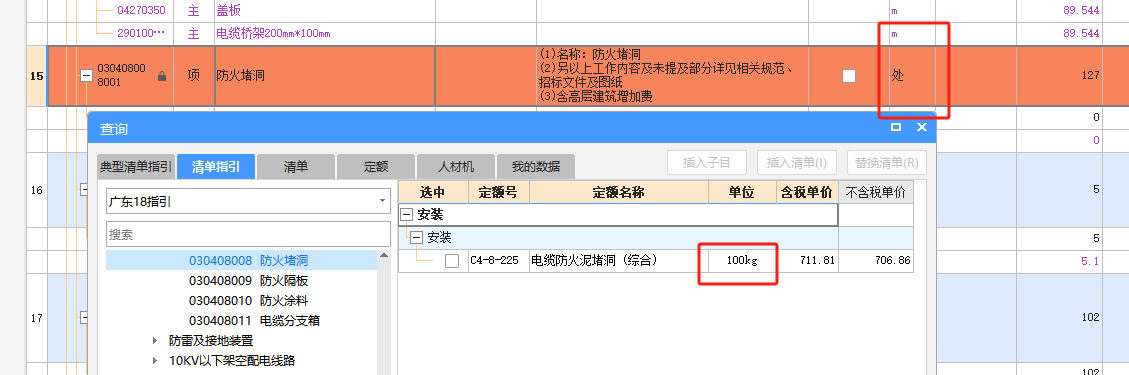
Task: Click 不含税单价 column header
Action: point(876,192)
